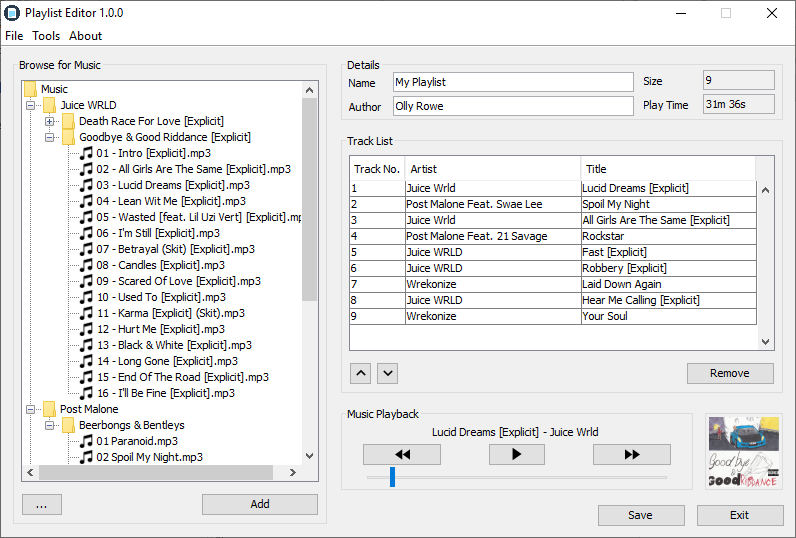This screenshot has height=538, width=796.
Task: Click the tree scroll-down arrow
Action: tap(310, 456)
